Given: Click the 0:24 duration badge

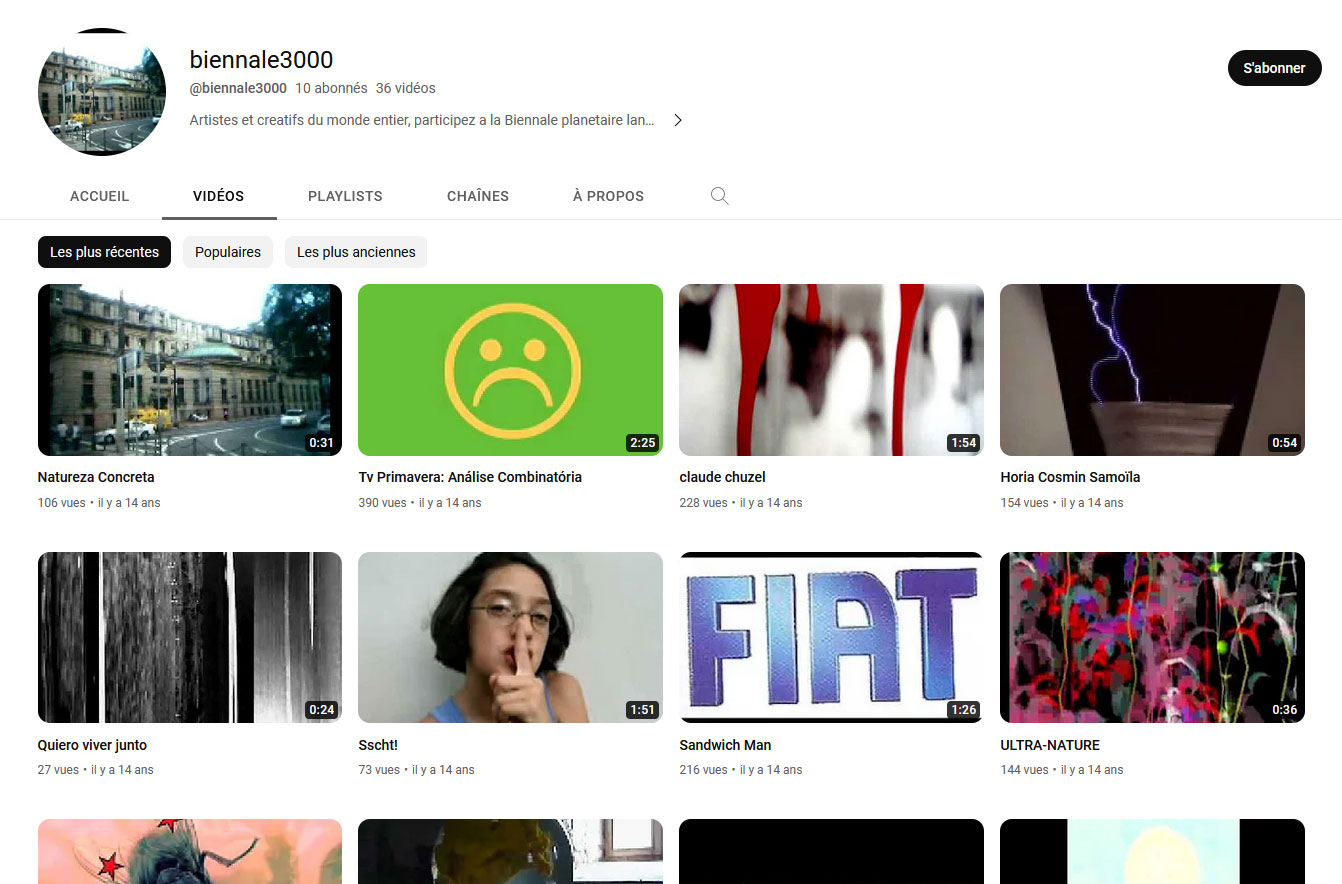Looking at the screenshot, I should tap(321, 710).
